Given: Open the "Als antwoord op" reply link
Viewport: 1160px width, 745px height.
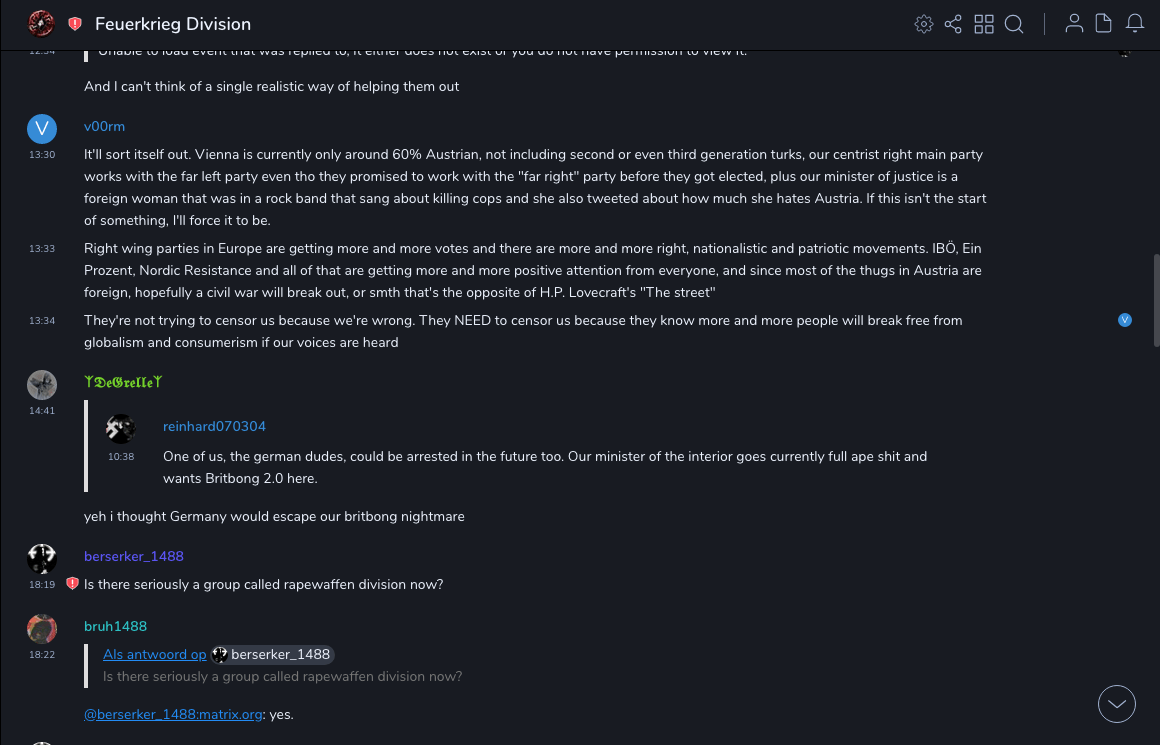Looking at the screenshot, I should point(154,654).
